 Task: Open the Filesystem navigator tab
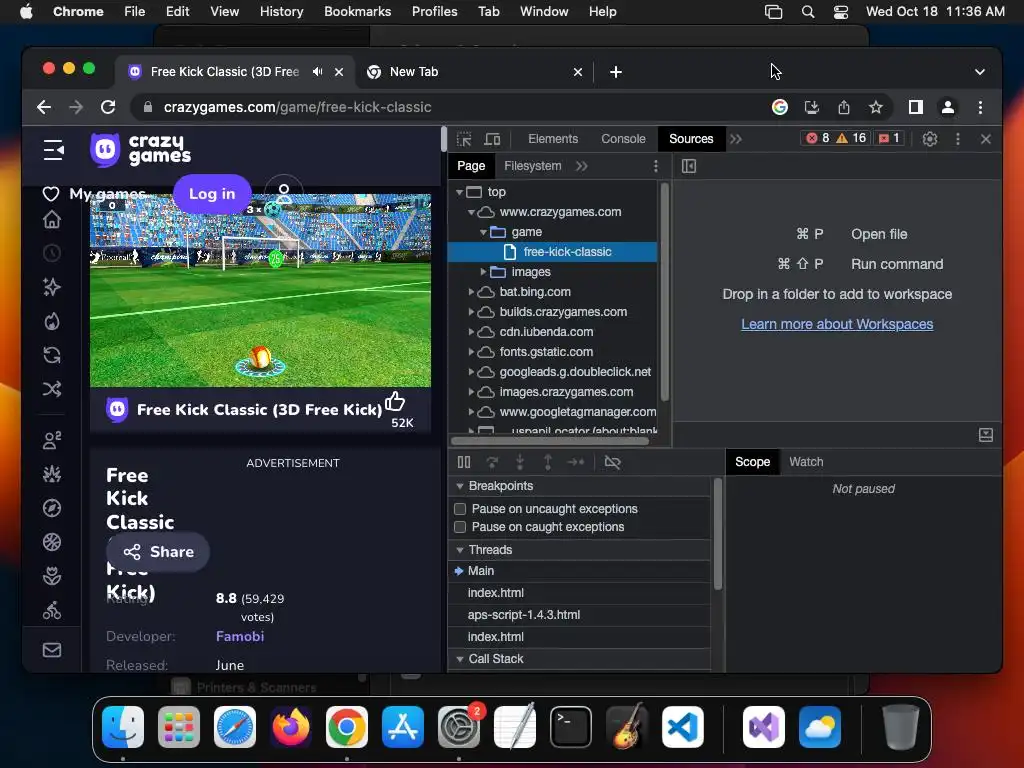(532, 166)
